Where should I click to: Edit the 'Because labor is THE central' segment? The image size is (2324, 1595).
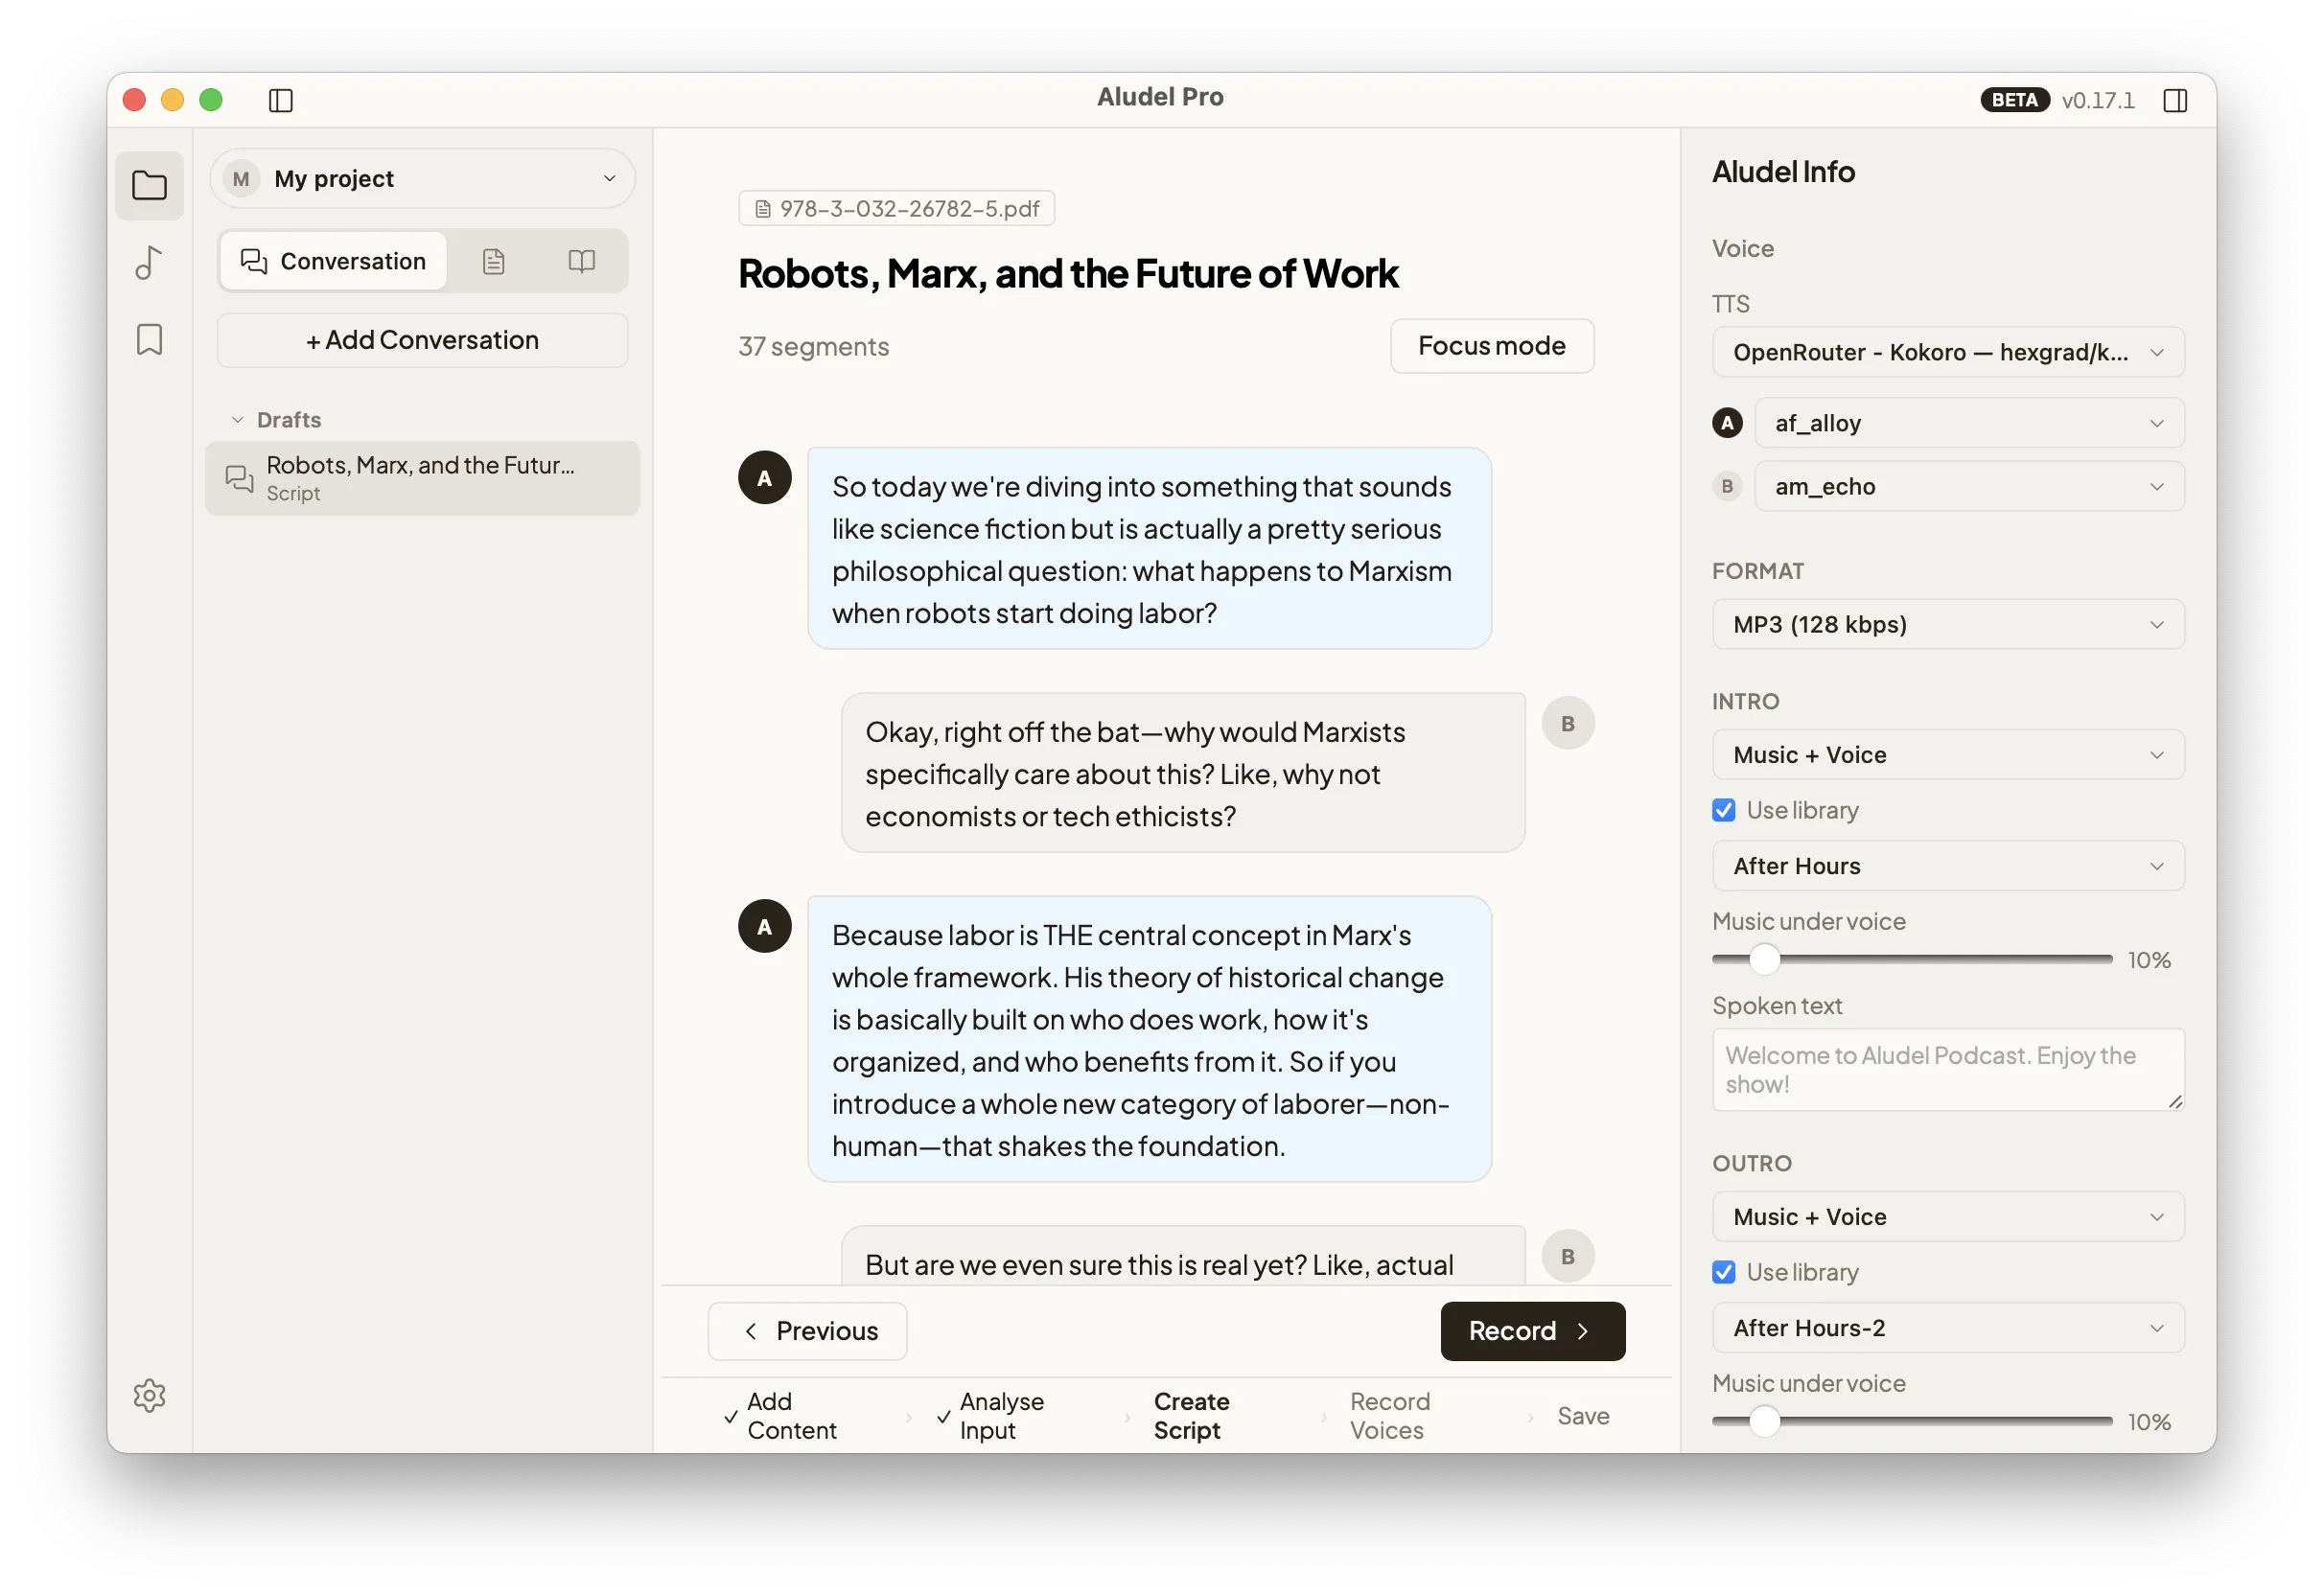tap(1149, 1039)
